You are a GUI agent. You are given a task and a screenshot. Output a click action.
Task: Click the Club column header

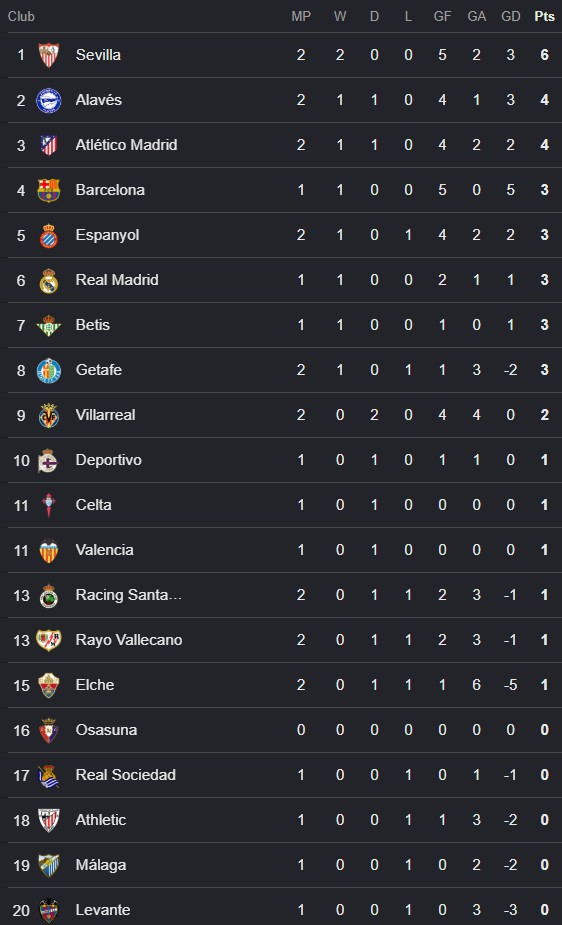[21, 17]
